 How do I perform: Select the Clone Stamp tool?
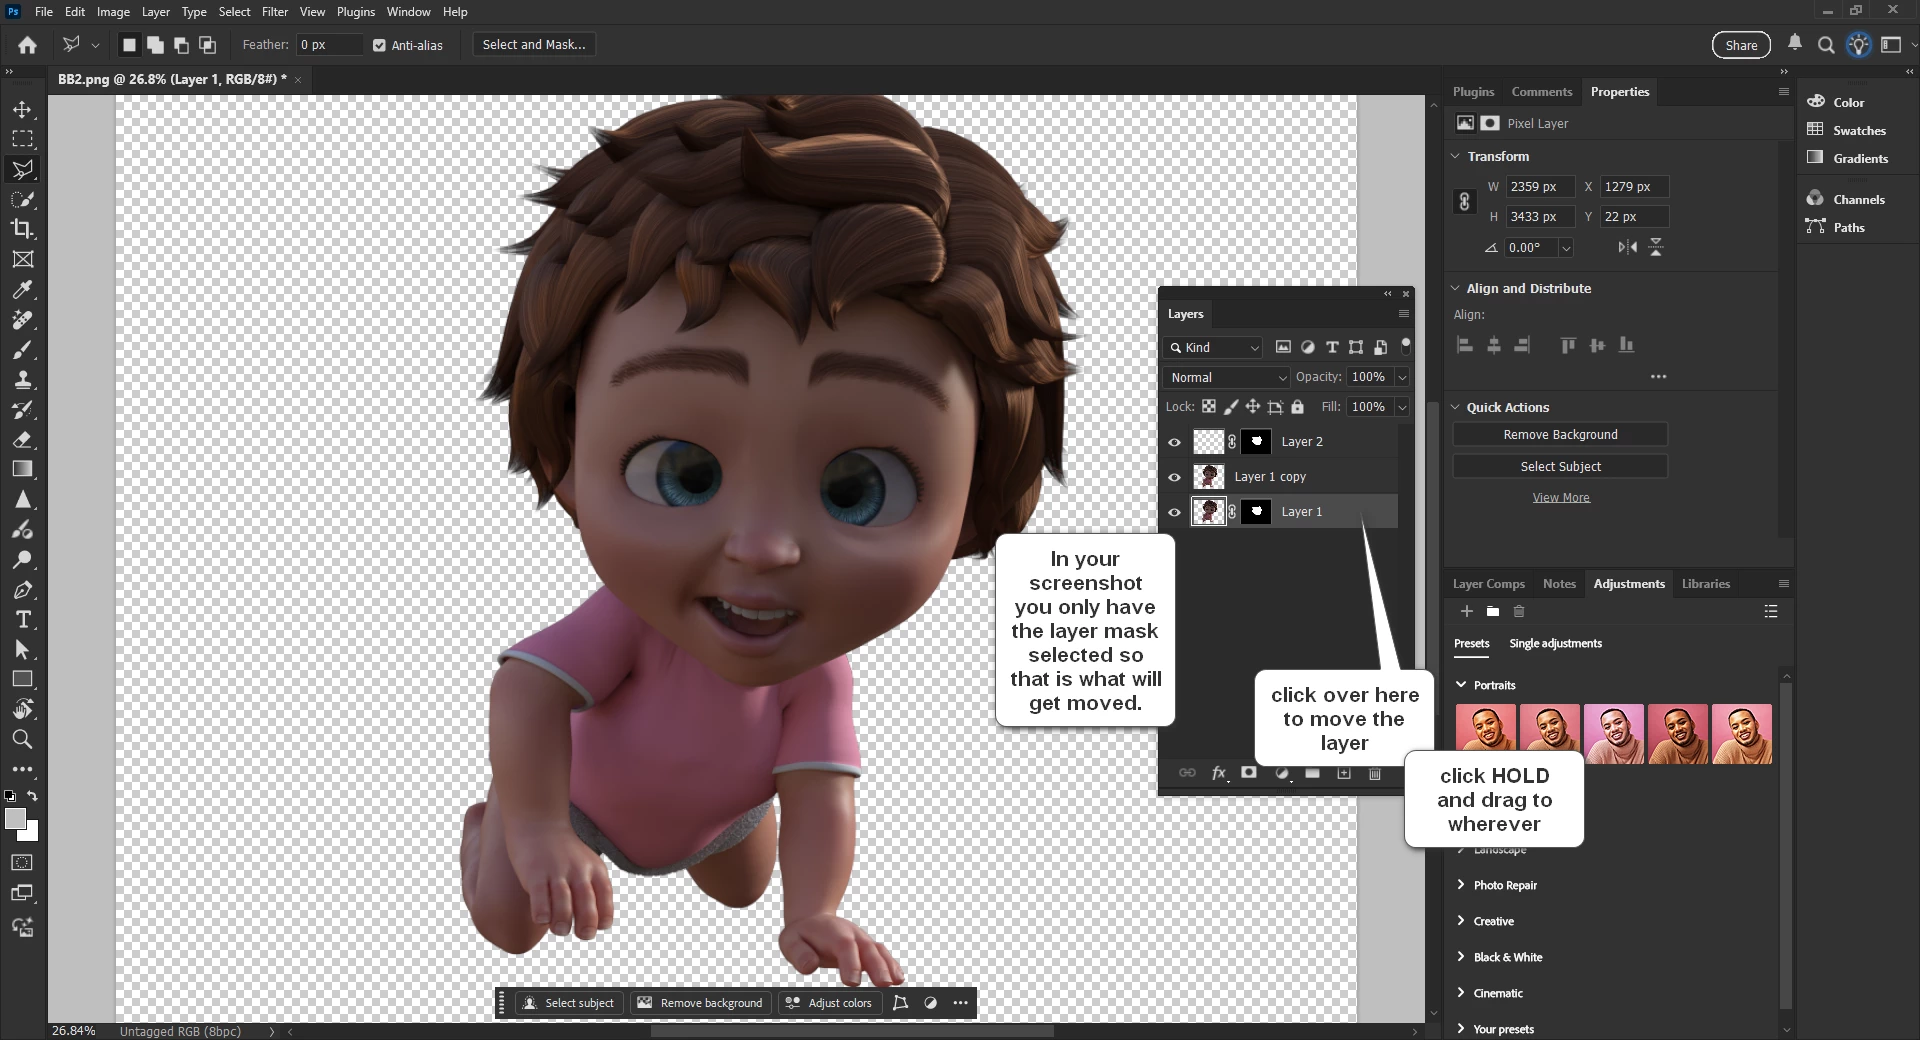(22, 379)
